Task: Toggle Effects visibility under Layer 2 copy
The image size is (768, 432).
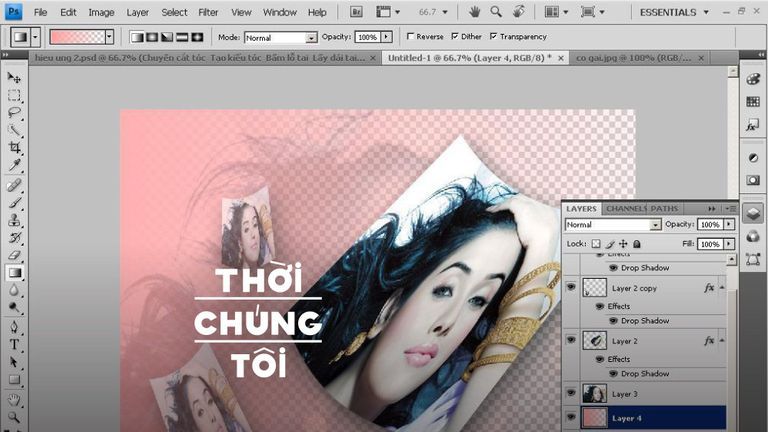Action: pos(600,306)
